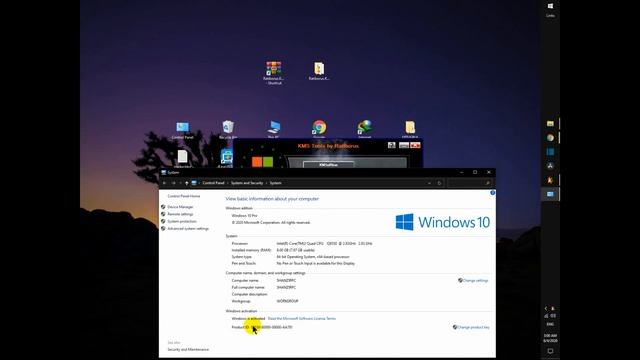The height and width of the screenshot is (360, 640).
Task: Open Google Chrome desktop icon
Action: [319, 129]
